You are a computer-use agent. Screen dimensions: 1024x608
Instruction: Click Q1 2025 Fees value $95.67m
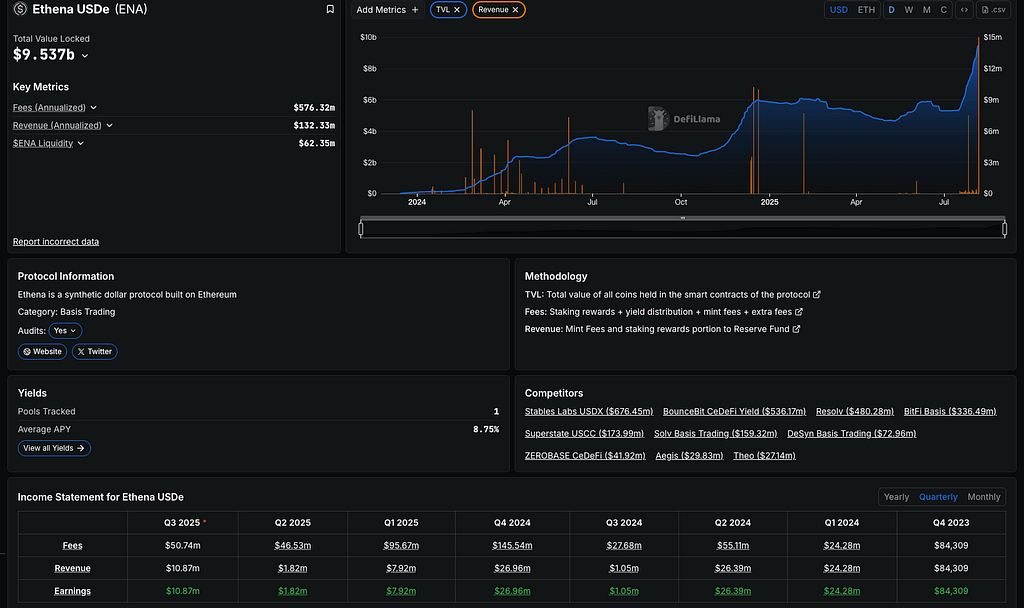(401, 545)
